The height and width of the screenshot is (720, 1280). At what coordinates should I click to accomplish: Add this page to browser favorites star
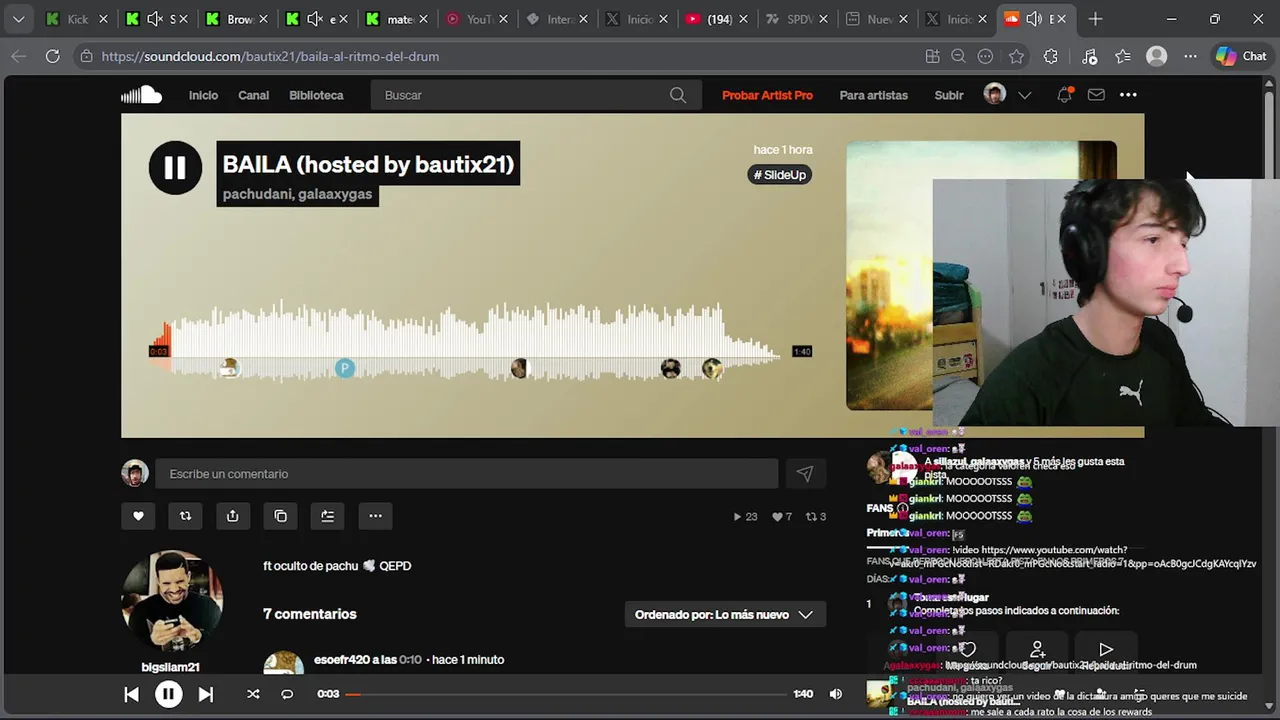pyautogui.click(x=1017, y=57)
